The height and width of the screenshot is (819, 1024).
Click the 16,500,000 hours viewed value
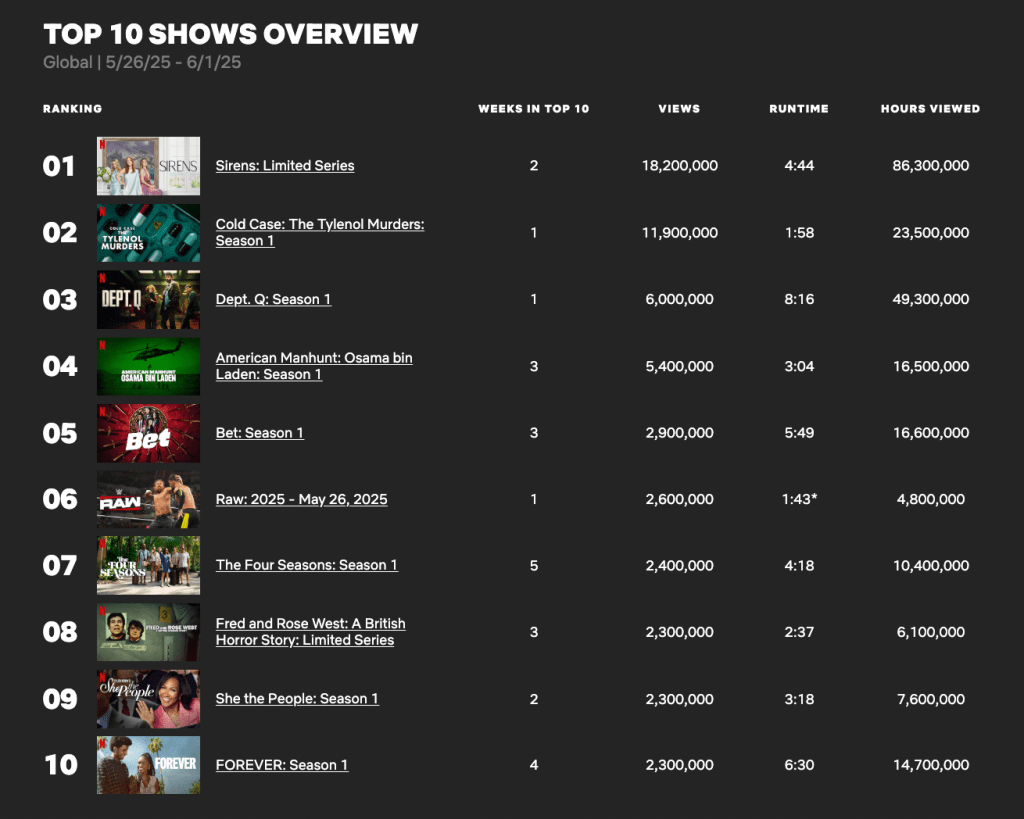(x=931, y=366)
